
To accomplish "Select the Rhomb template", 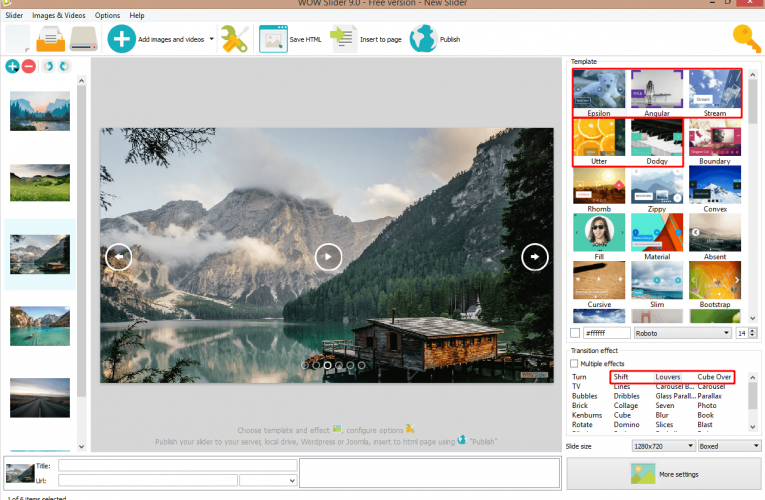I will pos(599,189).
